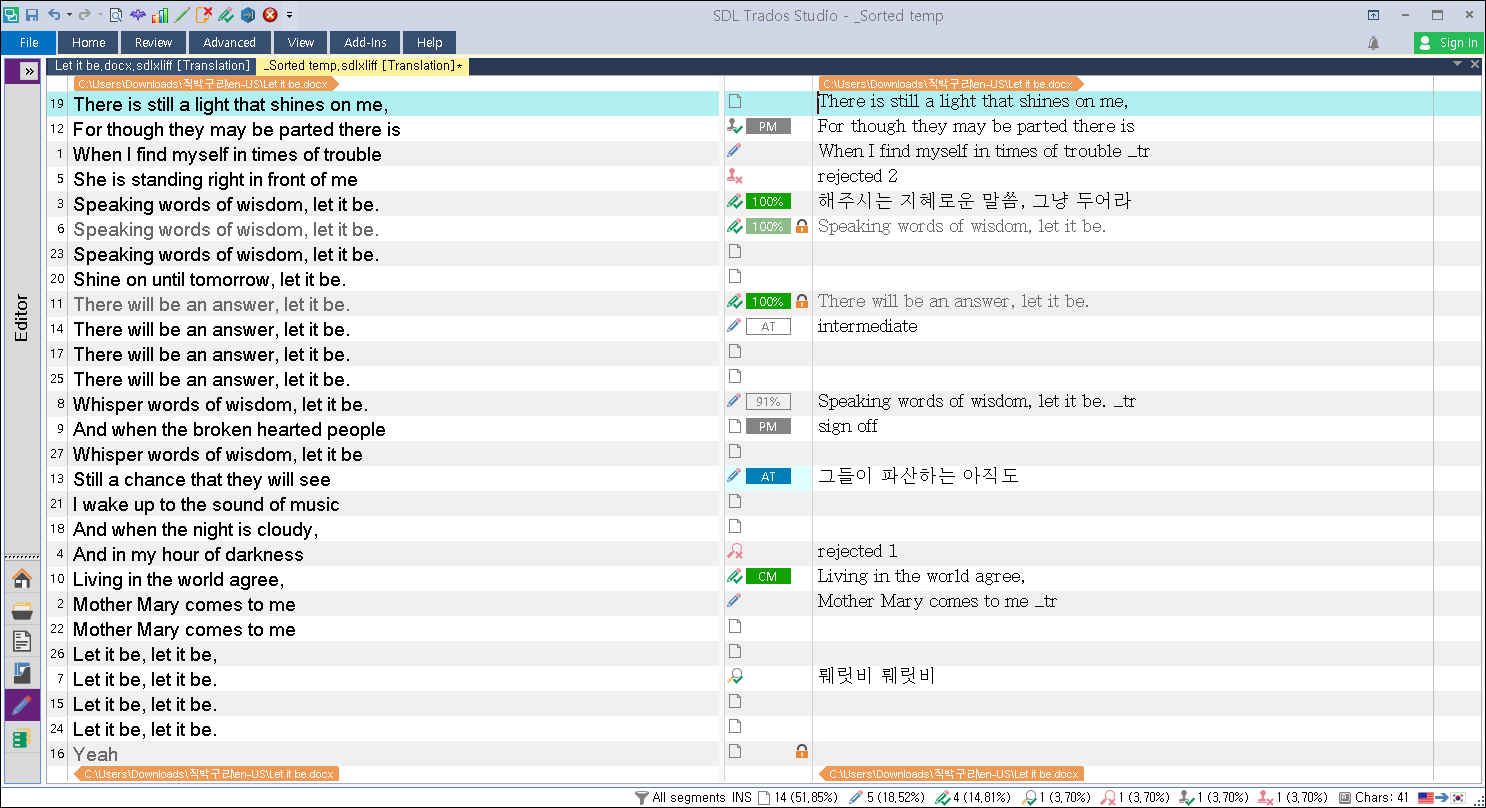Click source 'I wake up to the sound of music'
Image resolution: width=1486 pixels, height=808 pixels.
pyautogui.click(x=206, y=505)
